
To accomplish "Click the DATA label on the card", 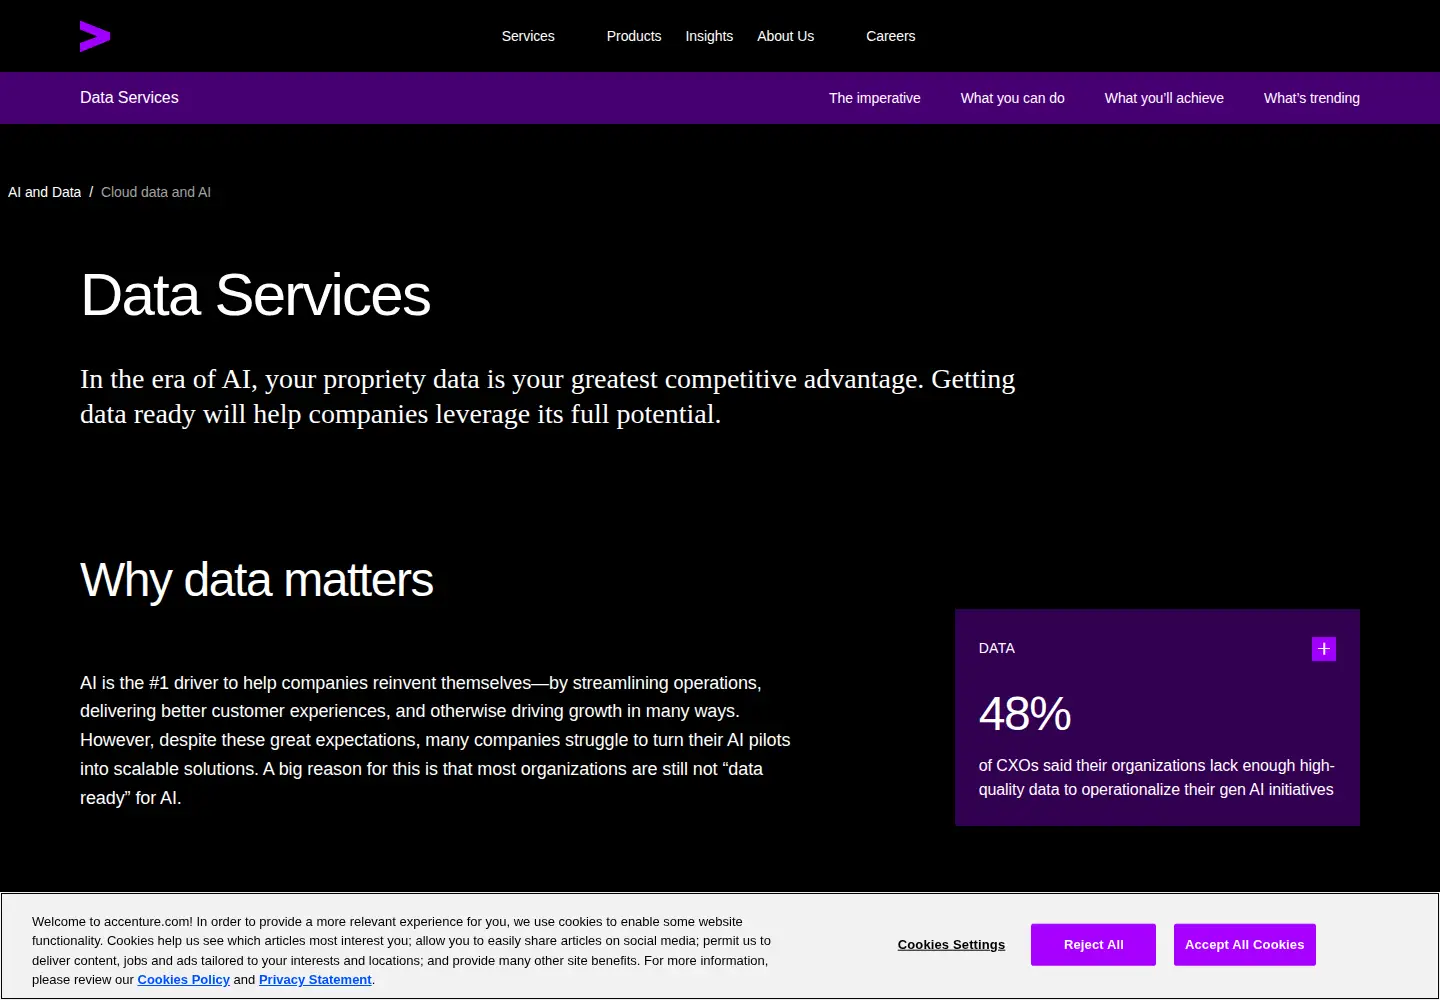I will click(x=996, y=648).
